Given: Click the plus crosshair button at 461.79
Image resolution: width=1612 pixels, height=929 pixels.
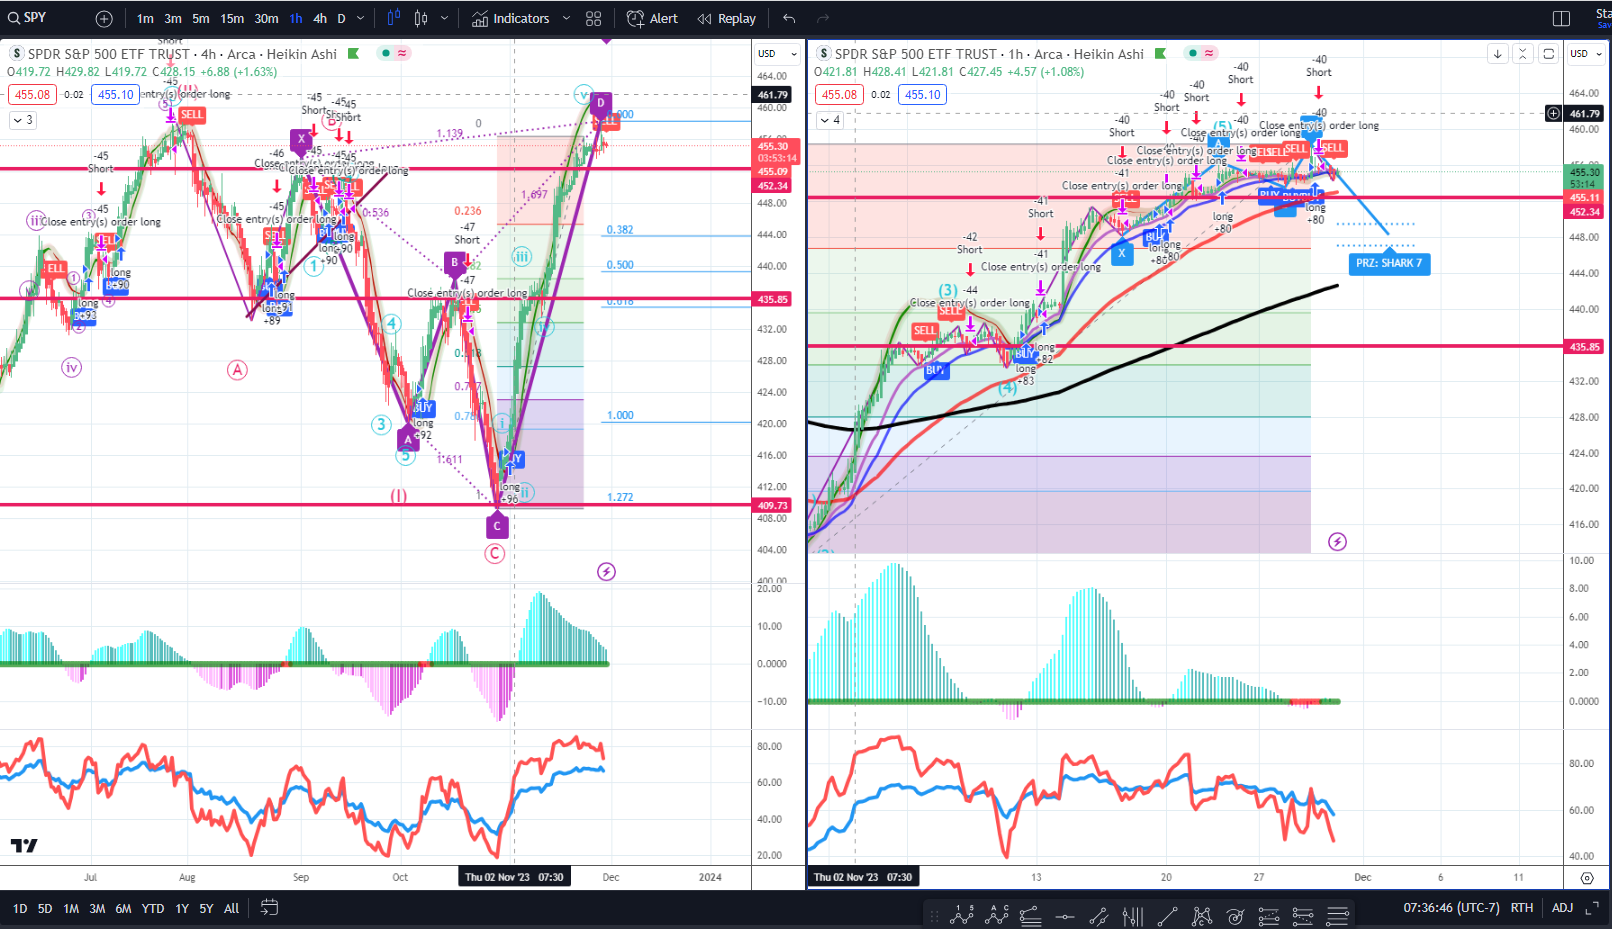Looking at the screenshot, I should [x=1553, y=114].
